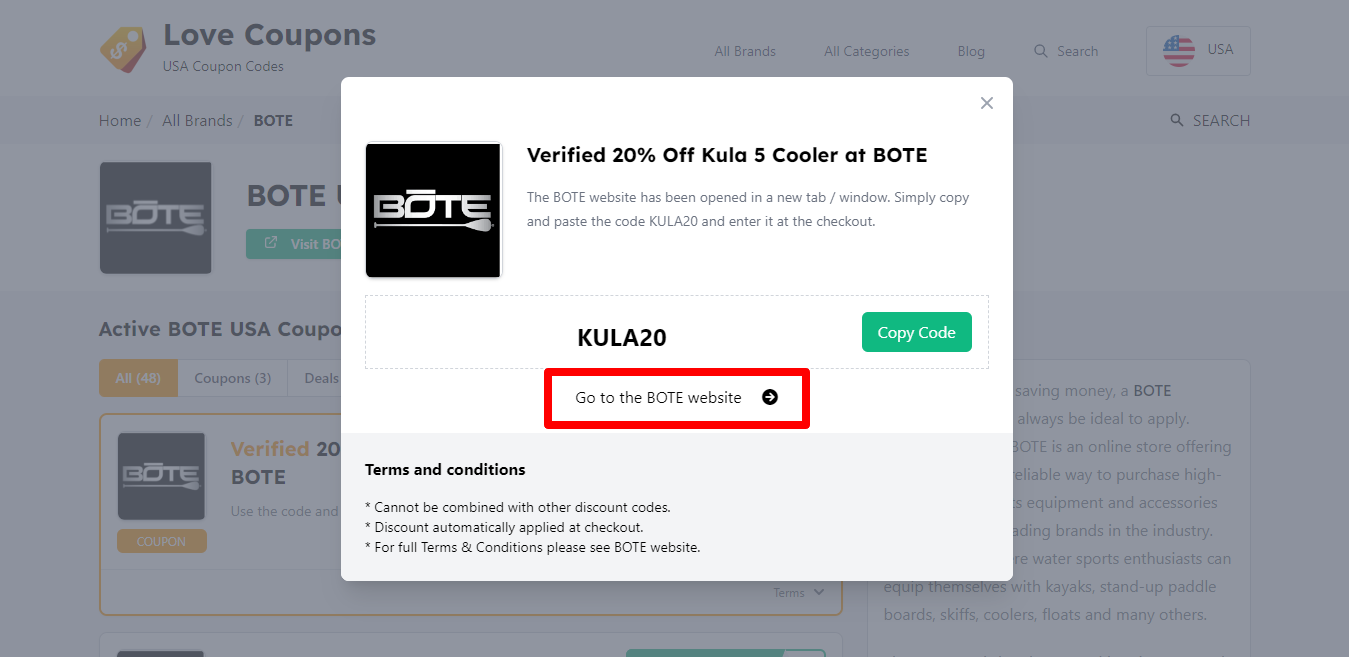This screenshot has height=657, width=1349.
Task: Click the Home breadcrumb link
Action: (x=120, y=121)
